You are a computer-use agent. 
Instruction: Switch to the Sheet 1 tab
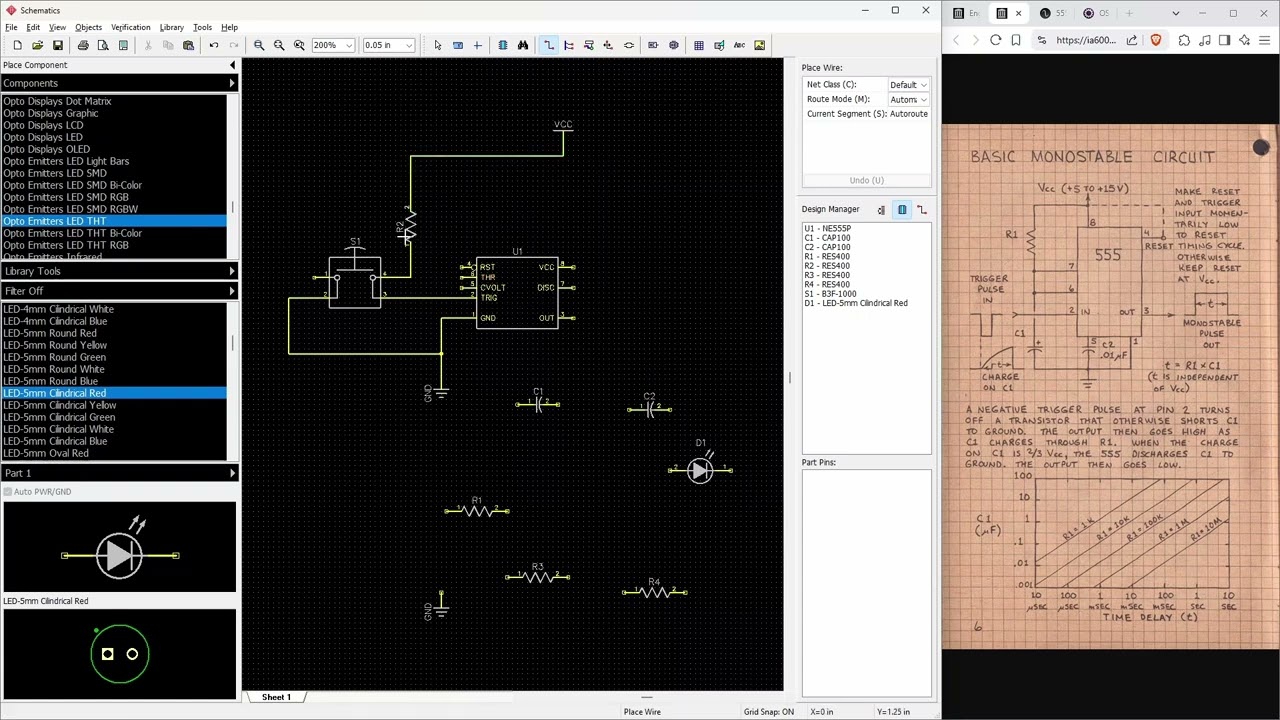(x=276, y=697)
